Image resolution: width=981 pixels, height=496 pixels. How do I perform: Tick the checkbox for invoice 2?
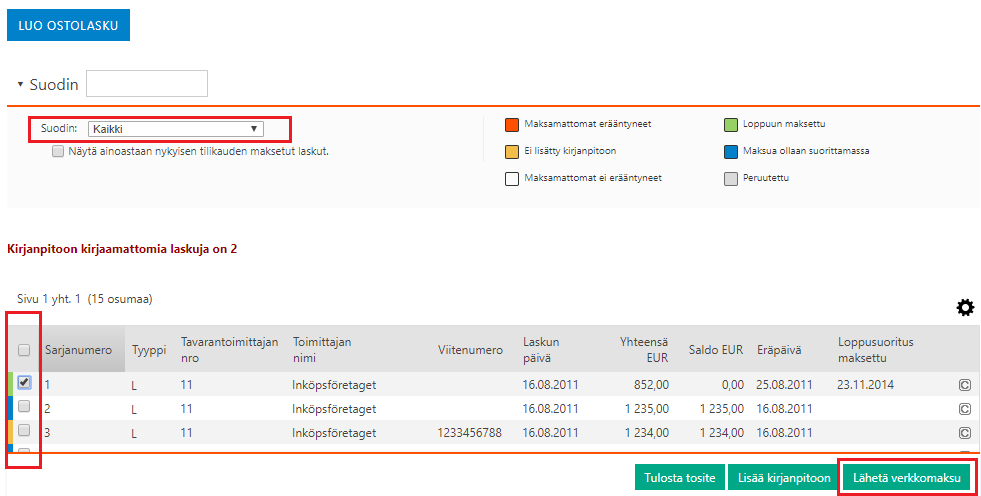25,407
